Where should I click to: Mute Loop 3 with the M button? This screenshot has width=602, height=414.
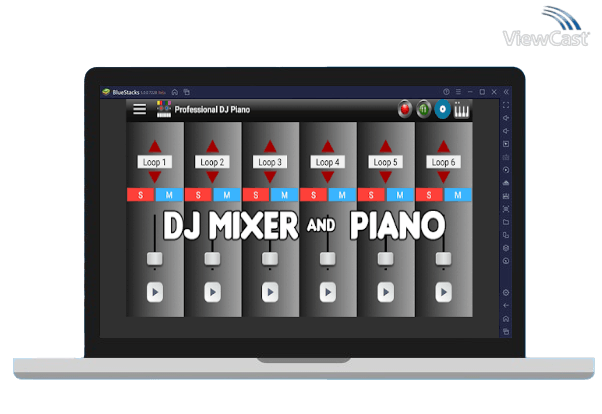point(284,195)
